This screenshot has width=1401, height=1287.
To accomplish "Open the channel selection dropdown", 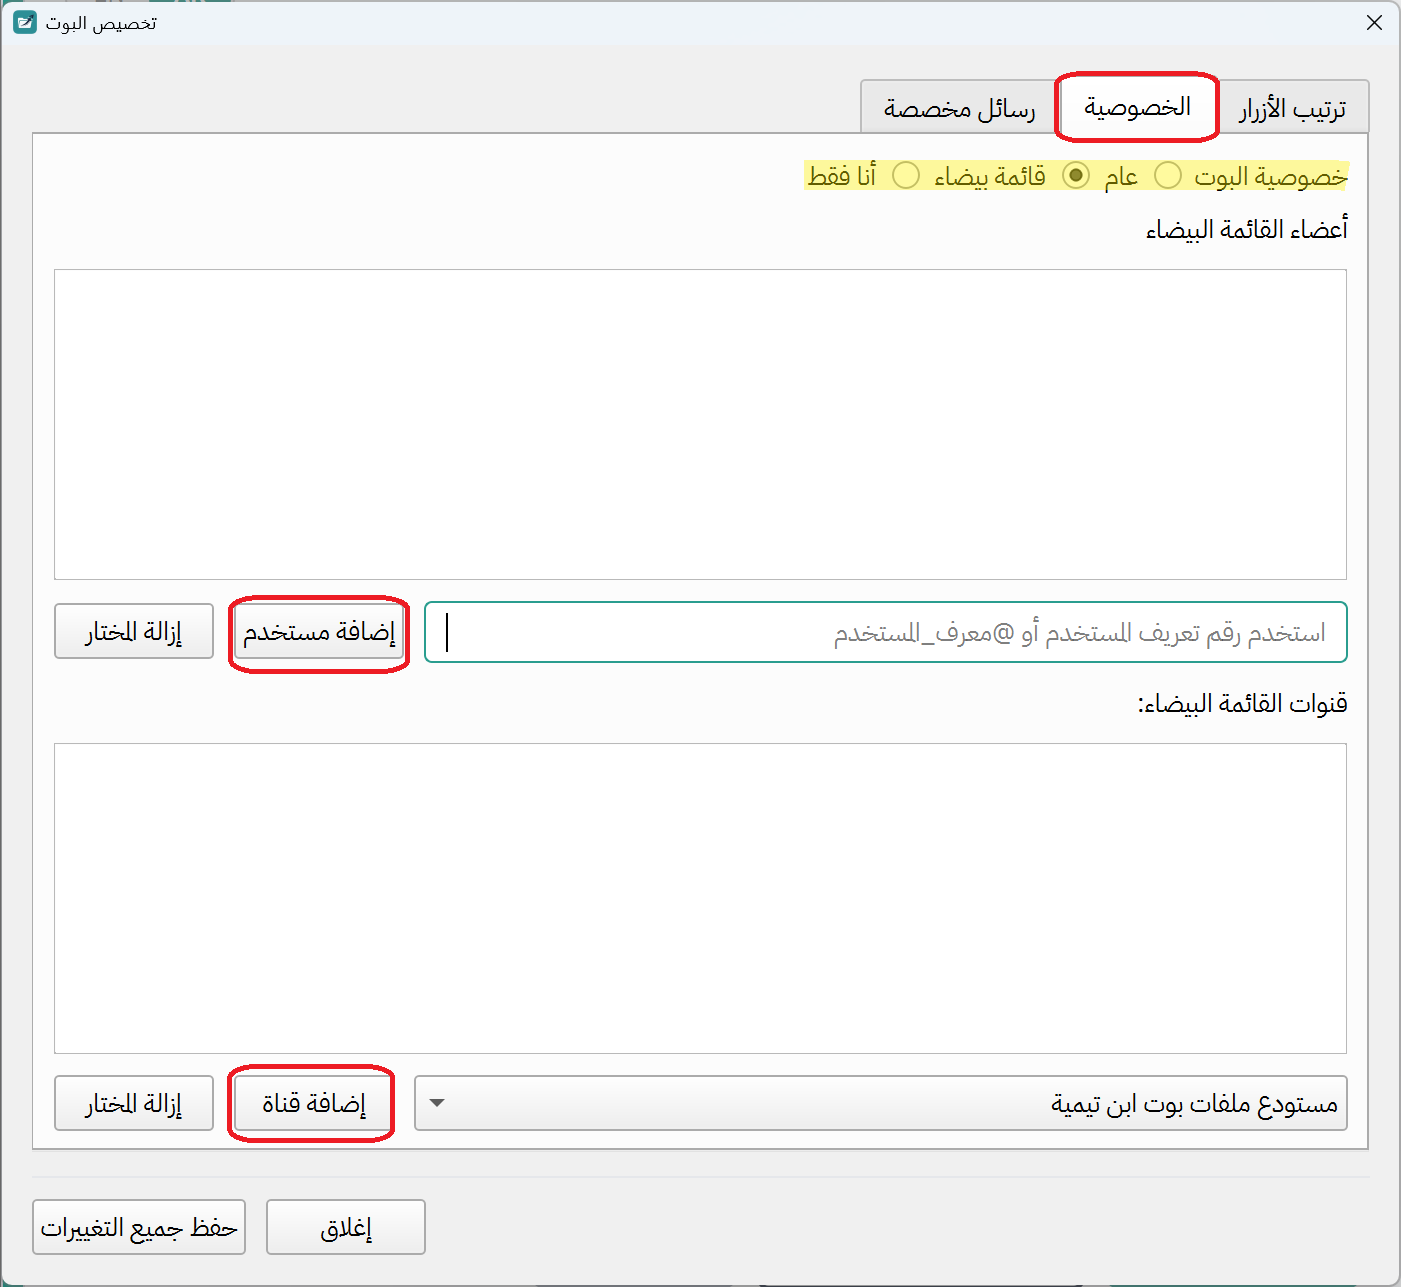I will tap(436, 1103).
